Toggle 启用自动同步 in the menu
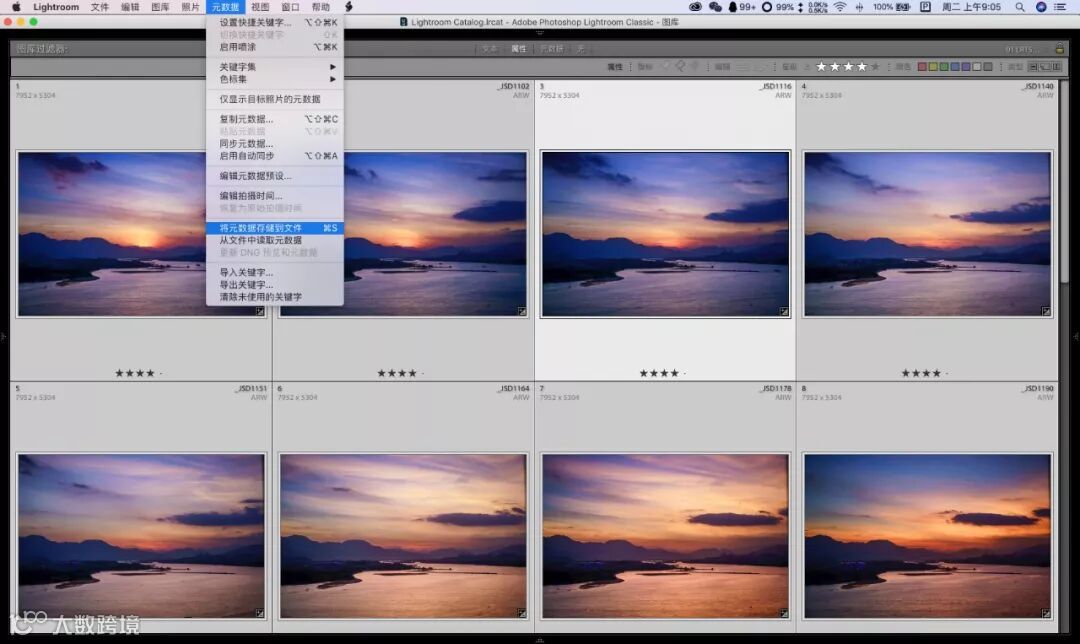The width and height of the screenshot is (1080, 644). [x=247, y=156]
